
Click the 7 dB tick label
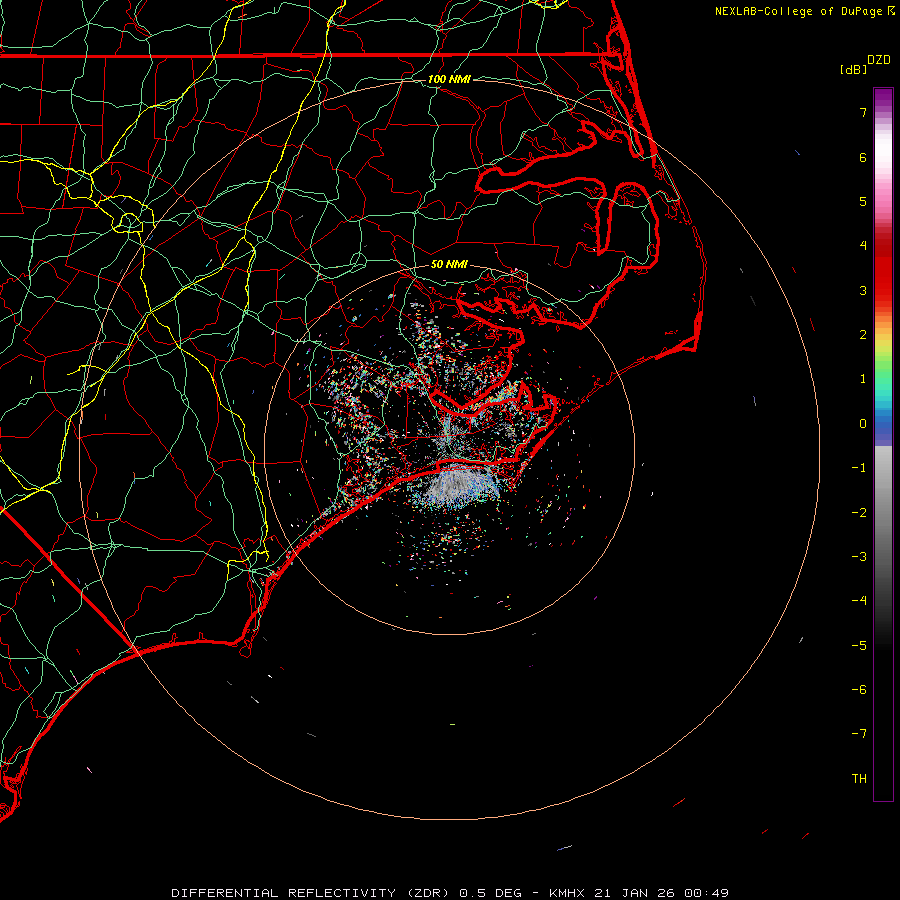point(861,113)
